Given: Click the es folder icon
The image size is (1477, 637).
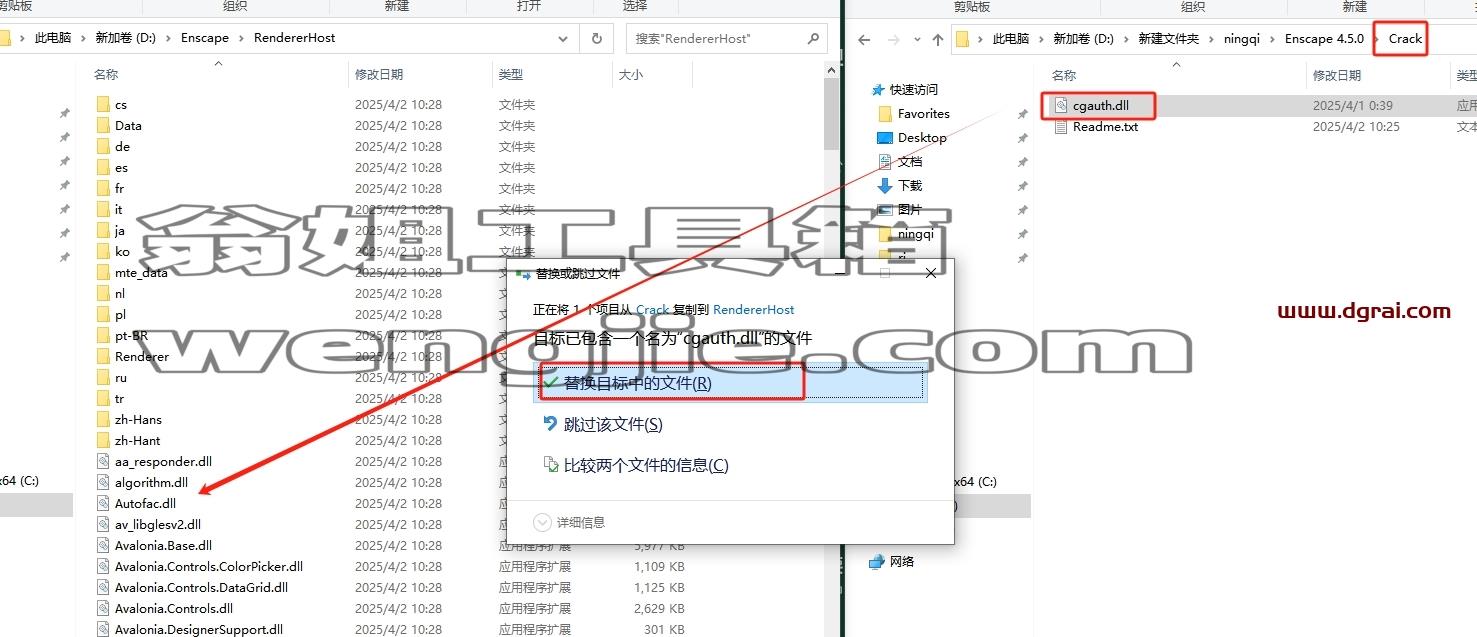Looking at the screenshot, I should pos(103,167).
